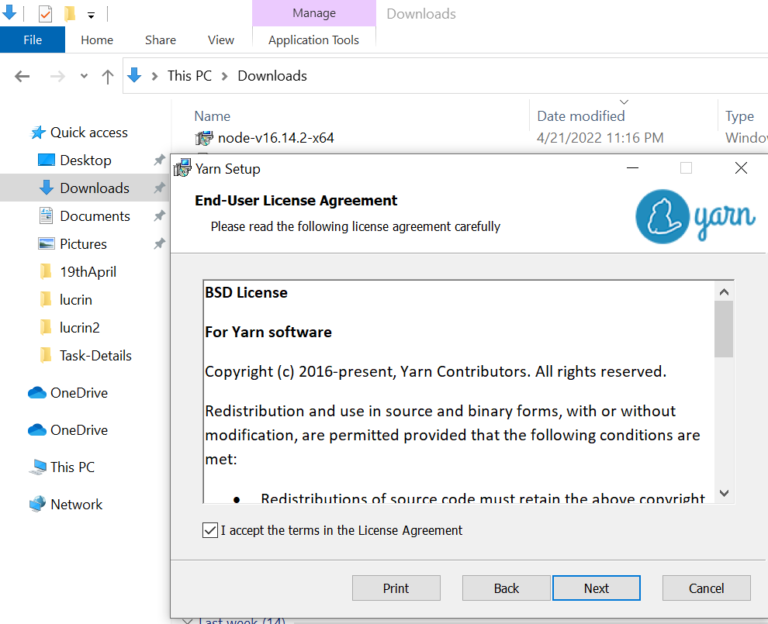This screenshot has width=768, height=624.
Task: Select Downloads in the navigation pane
Action: point(95,188)
